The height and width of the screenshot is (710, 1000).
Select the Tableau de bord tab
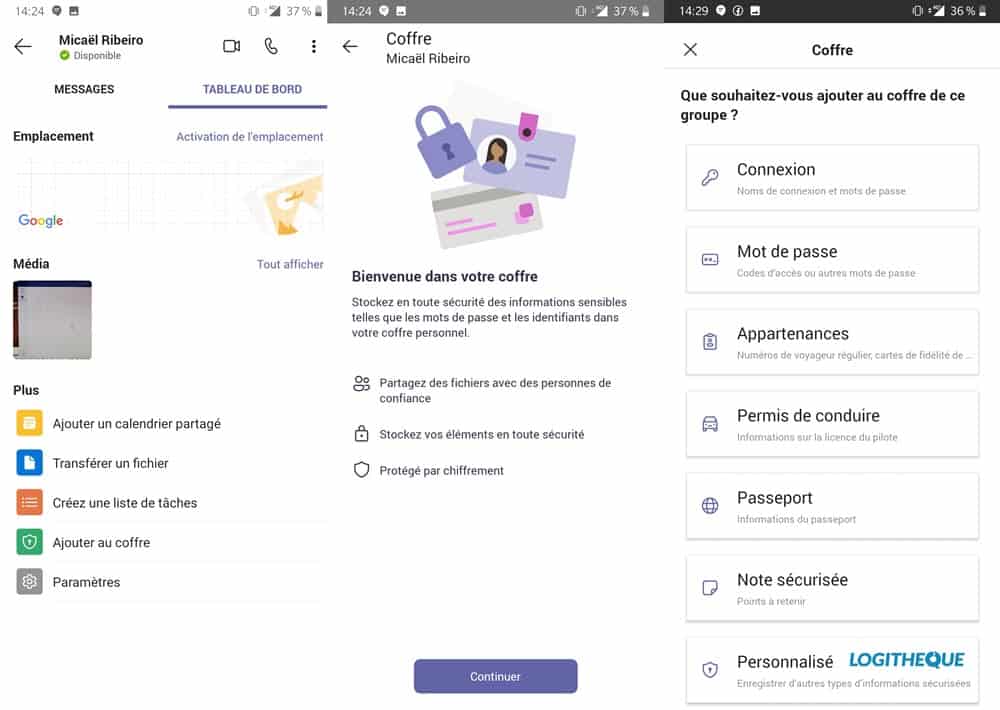[x=252, y=89]
